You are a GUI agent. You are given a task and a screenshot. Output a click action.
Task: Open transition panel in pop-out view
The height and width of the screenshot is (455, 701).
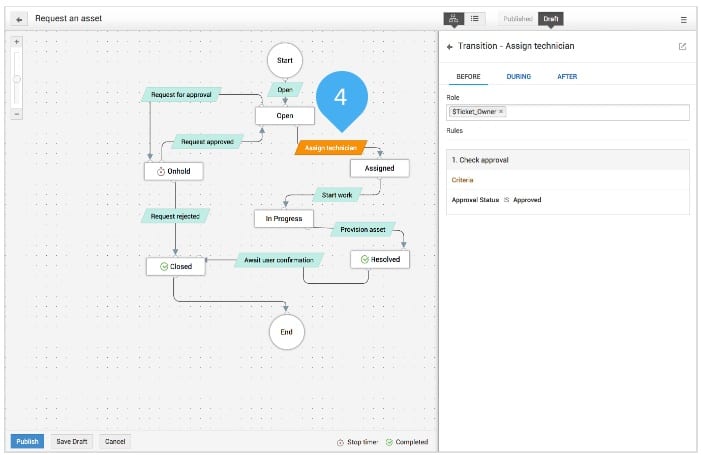(682, 46)
